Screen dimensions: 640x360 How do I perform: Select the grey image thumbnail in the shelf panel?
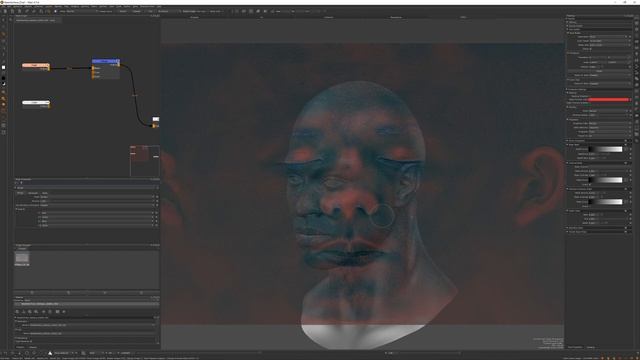tap(22, 258)
